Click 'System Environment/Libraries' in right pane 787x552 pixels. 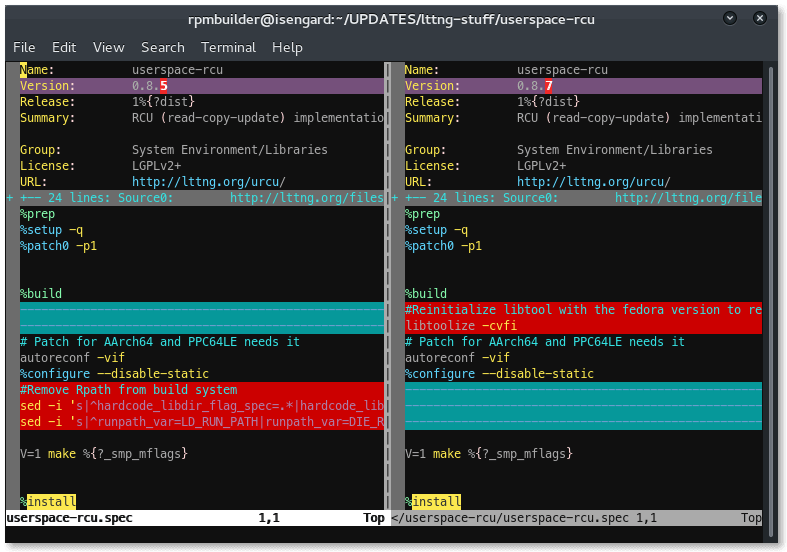coord(615,150)
